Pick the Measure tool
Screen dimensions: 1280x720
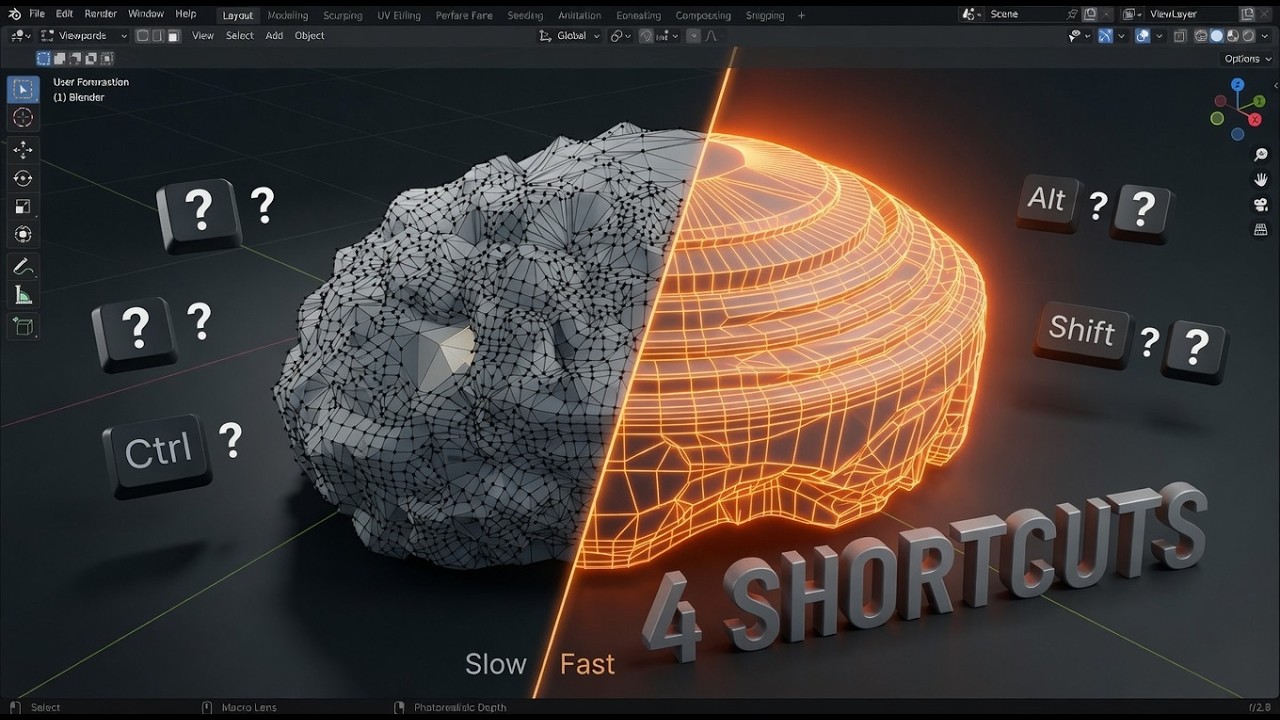pyautogui.click(x=22, y=295)
